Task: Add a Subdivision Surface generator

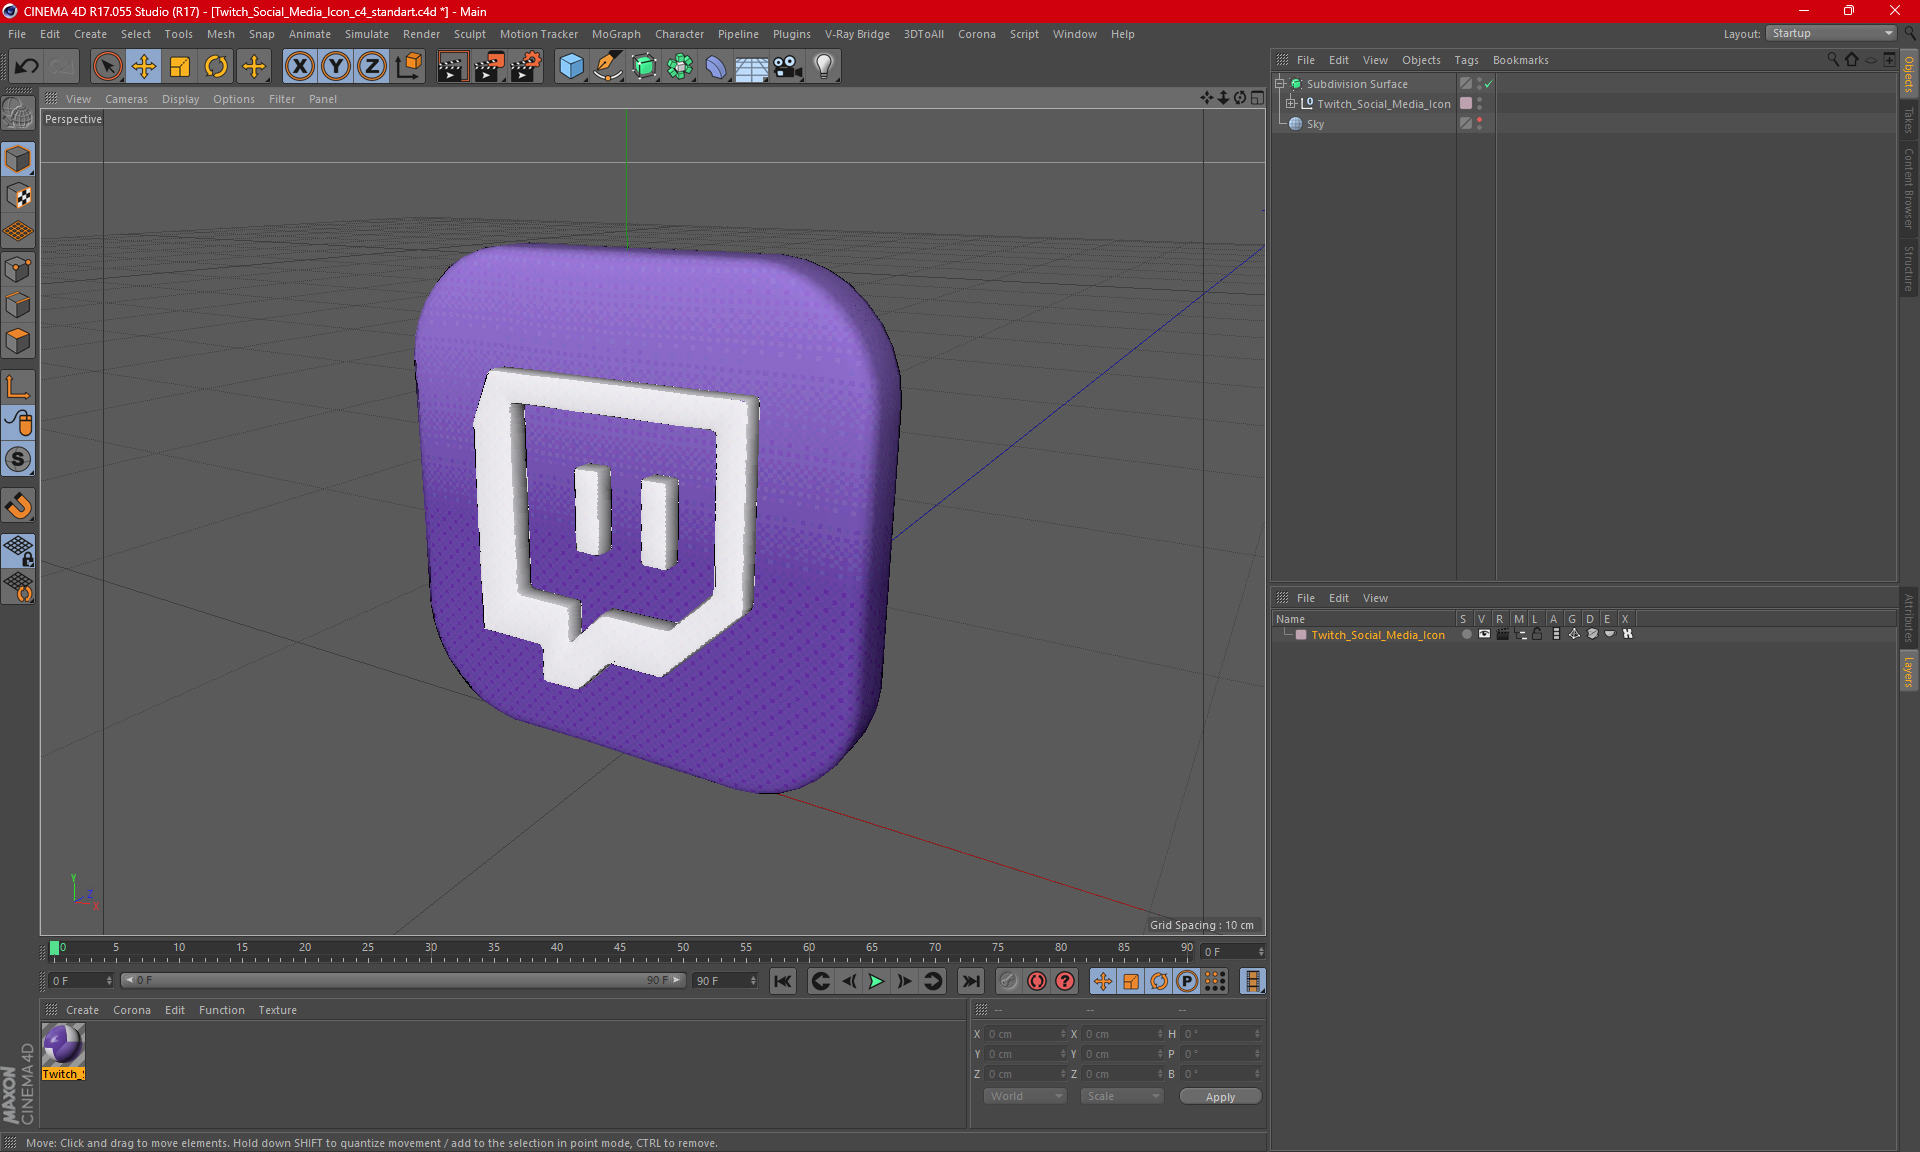Action: [x=644, y=67]
